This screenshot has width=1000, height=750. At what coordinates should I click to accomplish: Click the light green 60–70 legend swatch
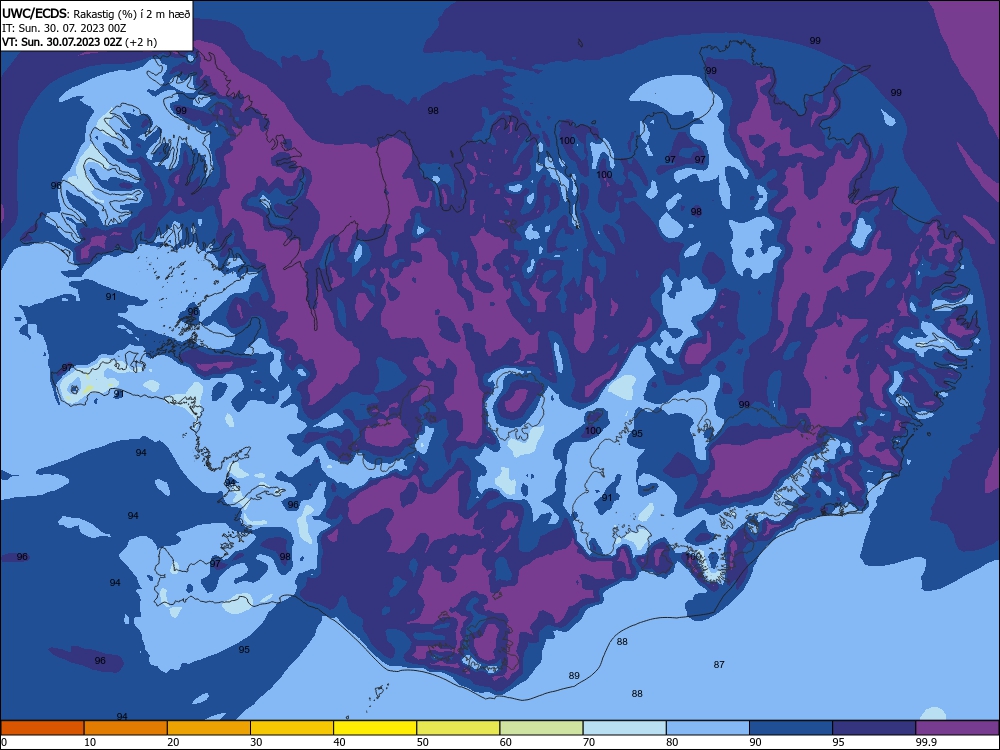click(541, 728)
